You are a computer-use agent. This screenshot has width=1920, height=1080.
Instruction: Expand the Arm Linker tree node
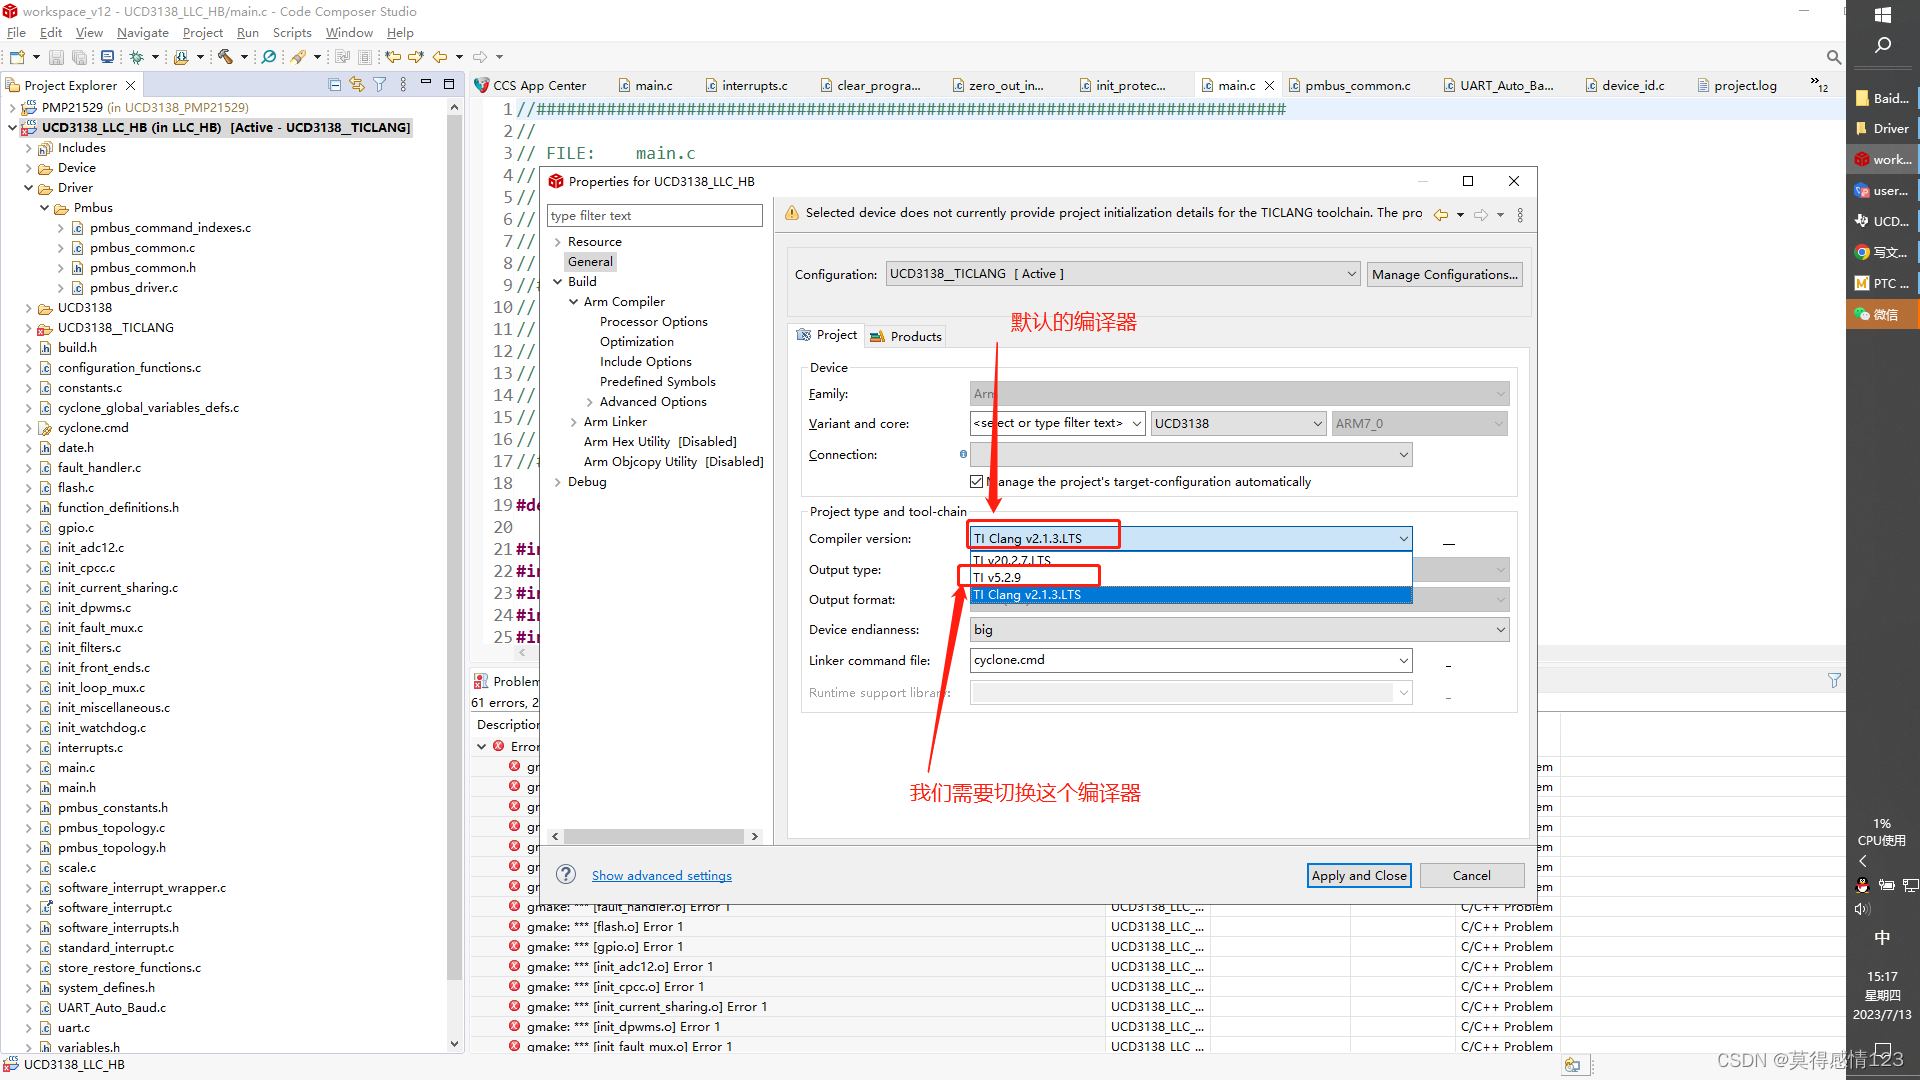(574, 422)
